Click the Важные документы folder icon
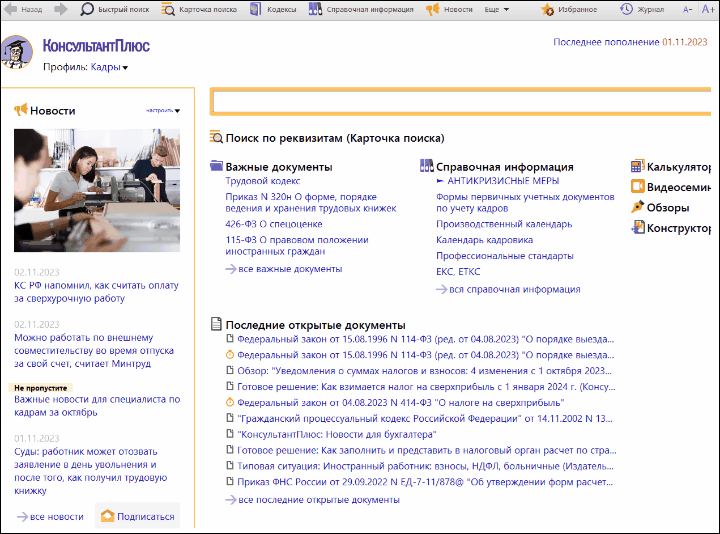720x534 pixels. click(x=216, y=166)
